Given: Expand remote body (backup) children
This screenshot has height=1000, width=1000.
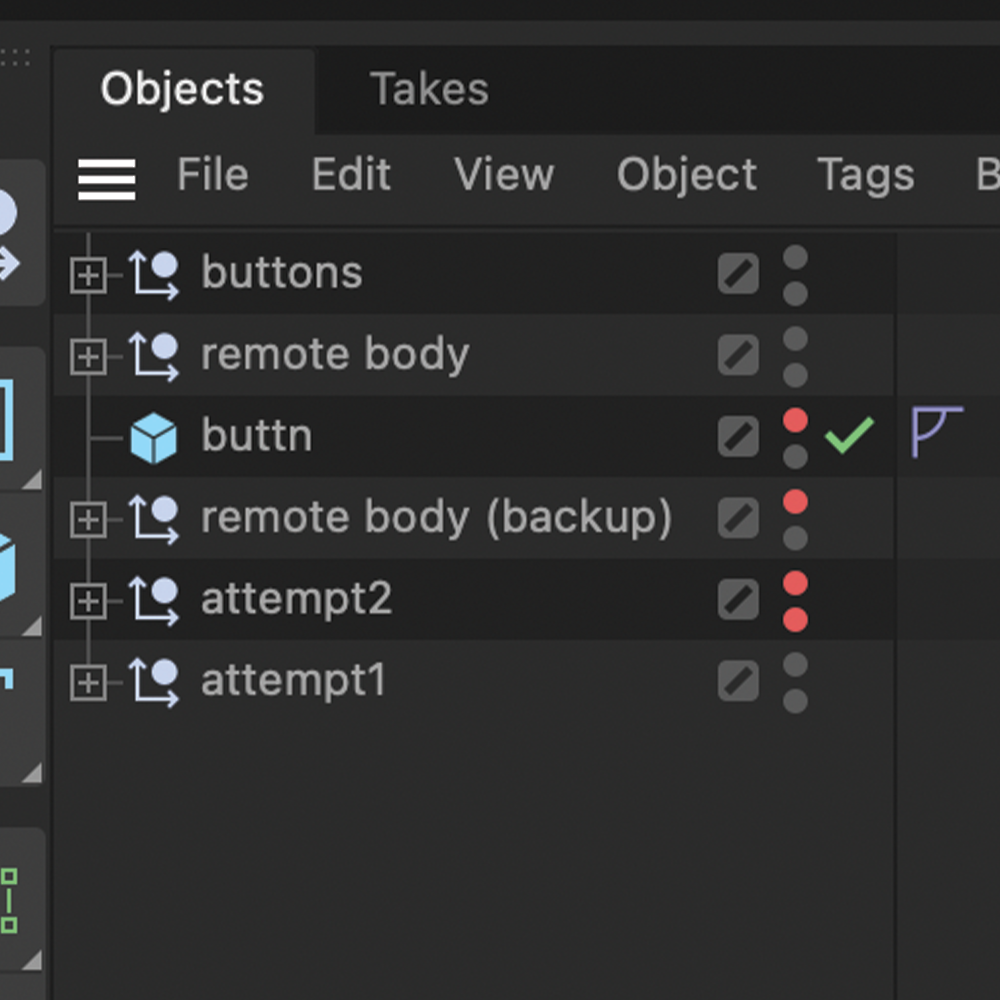Looking at the screenshot, I should click(89, 517).
